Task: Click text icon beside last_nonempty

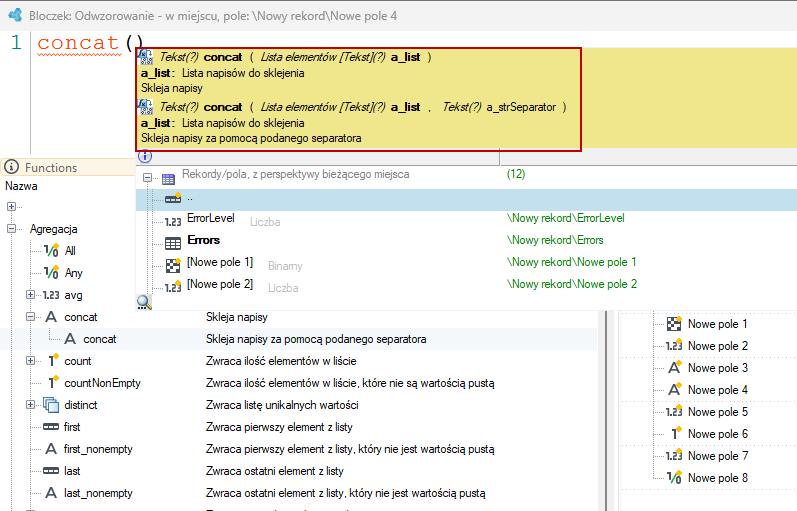Action: pyautogui.click(x=51, y=492)
